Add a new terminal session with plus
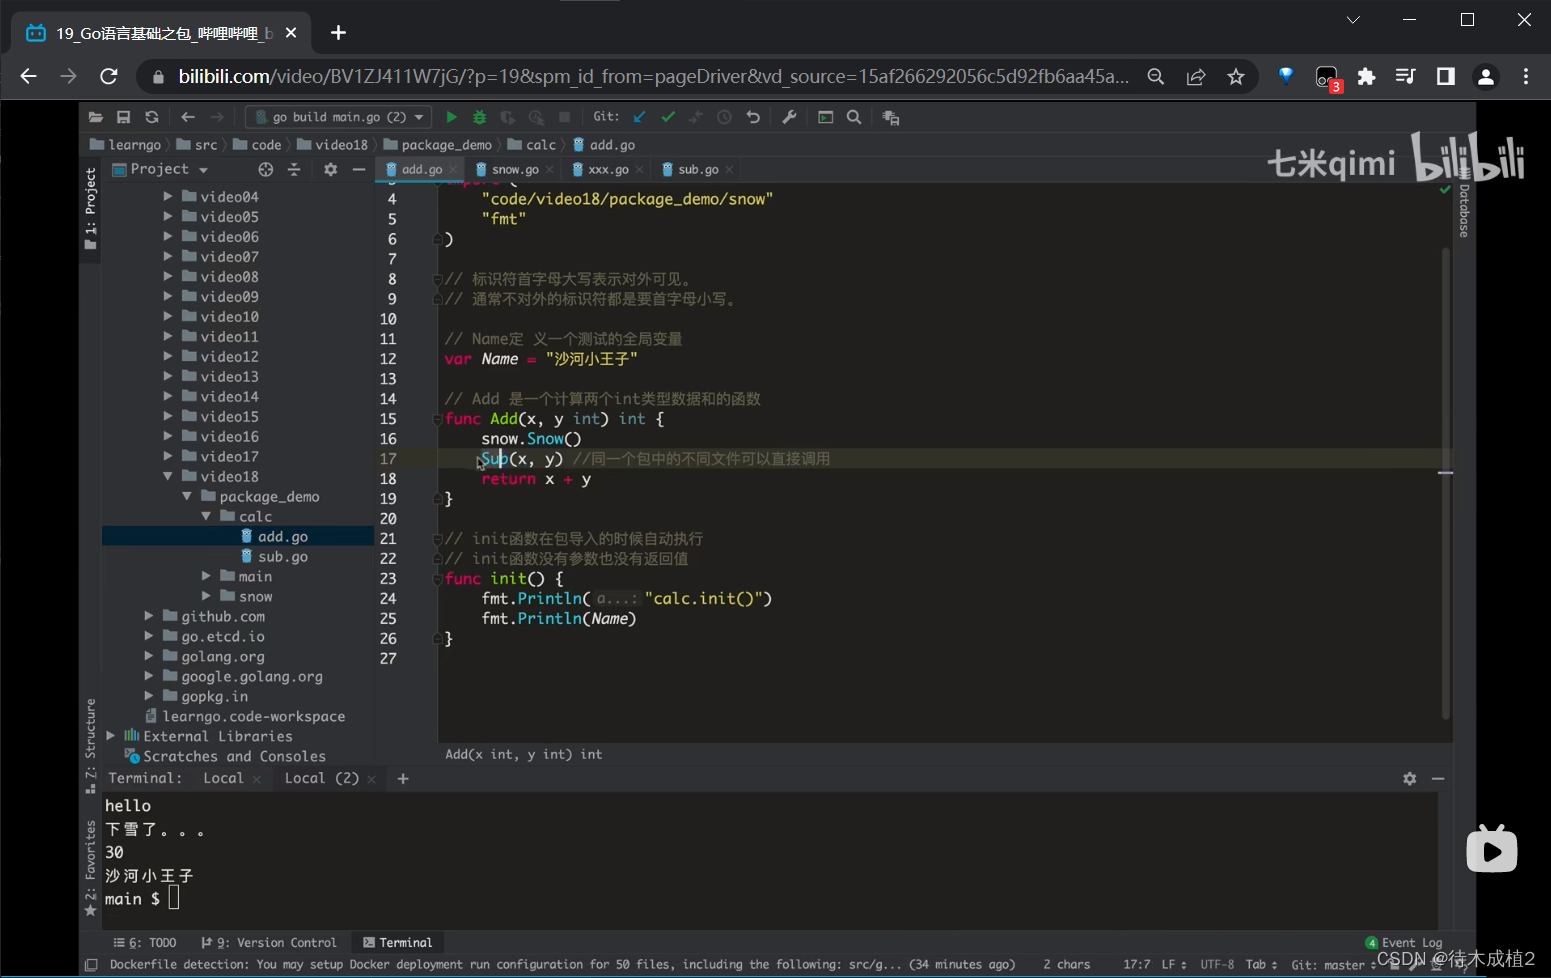The height and width of the screenshot is (978, 1551). pyautogui.click(x=403, y=778)
